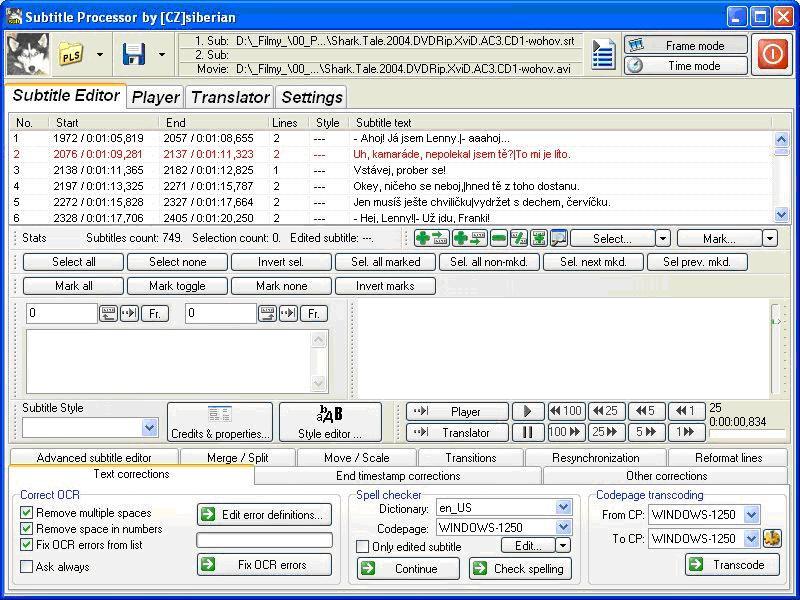Expand the PLS open dropdown arrow
The image size is (800, 600).
(x=100, y=54)
